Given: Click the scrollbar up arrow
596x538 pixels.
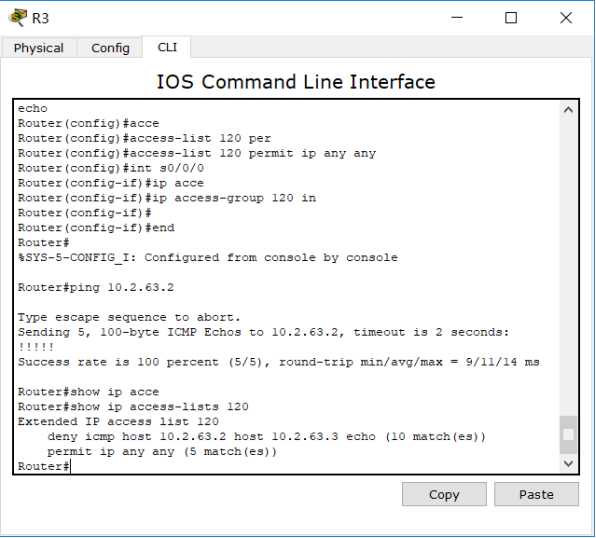Looking at the screenshot, I should 568,110.
